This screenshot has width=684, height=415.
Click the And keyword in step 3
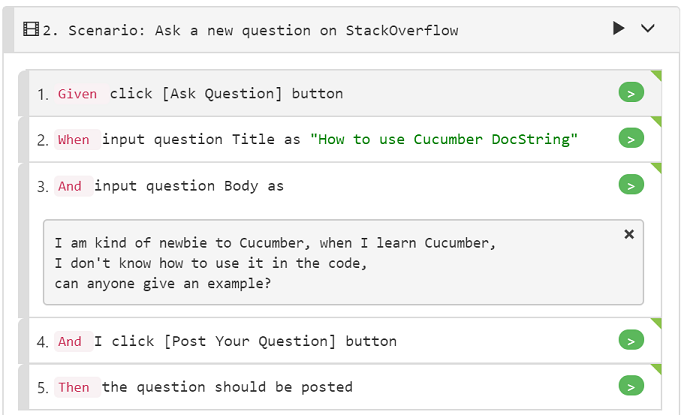tap(70, 186)
